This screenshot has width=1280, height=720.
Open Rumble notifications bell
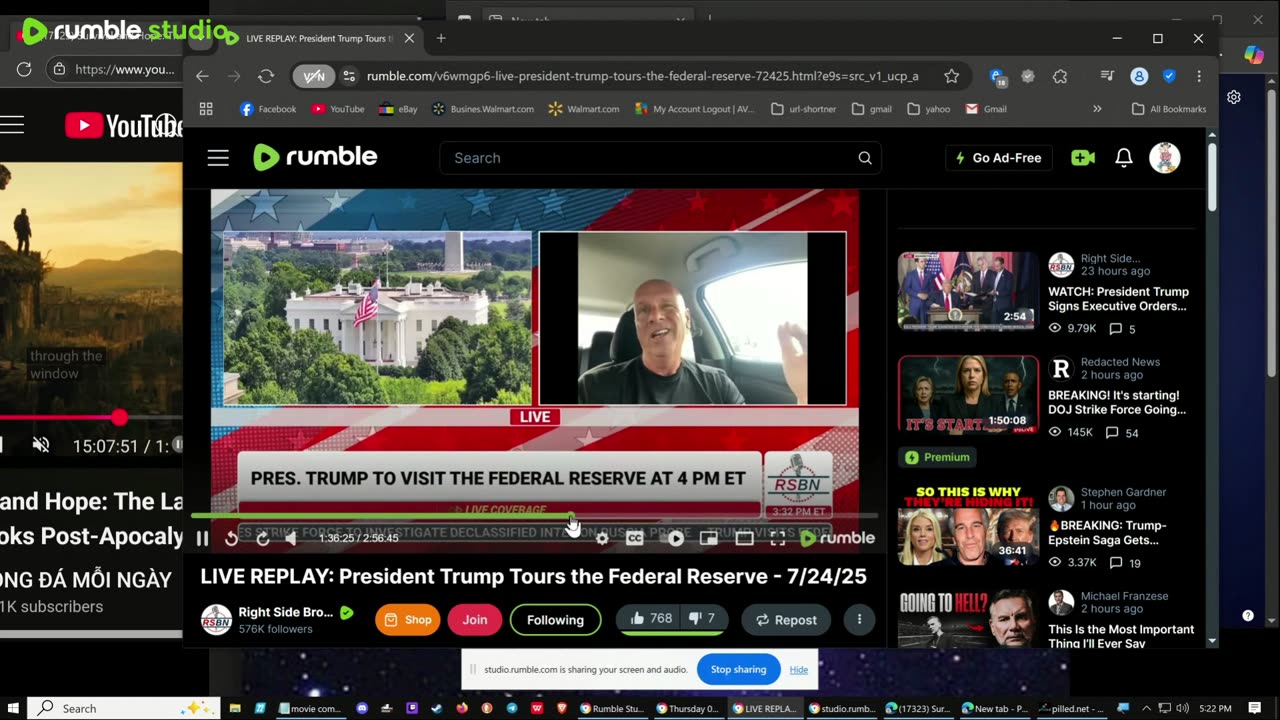click(1124, 158)
